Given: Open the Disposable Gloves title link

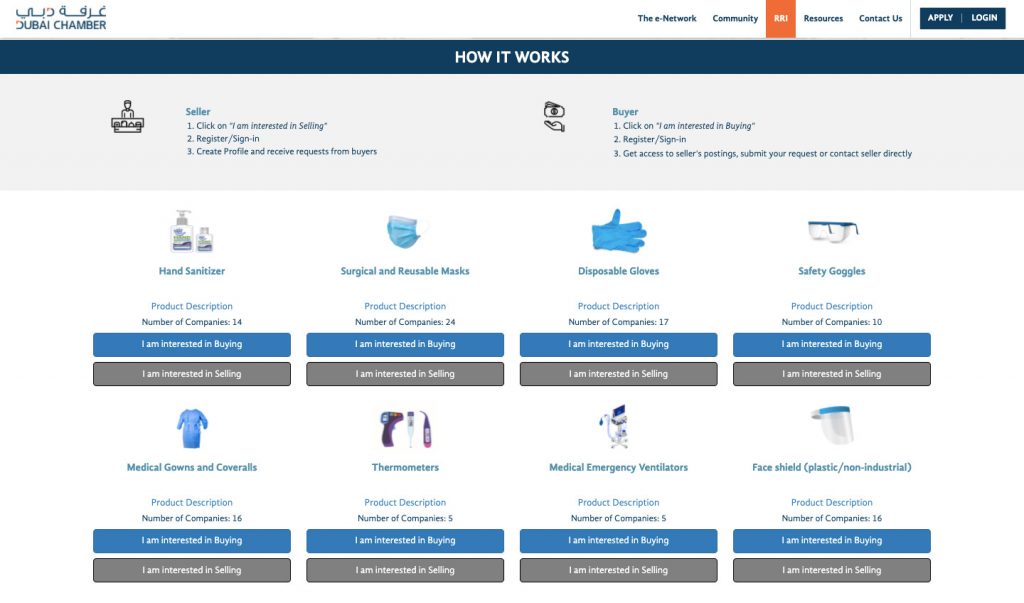Looking at the screenshot, I should point(618,271).
